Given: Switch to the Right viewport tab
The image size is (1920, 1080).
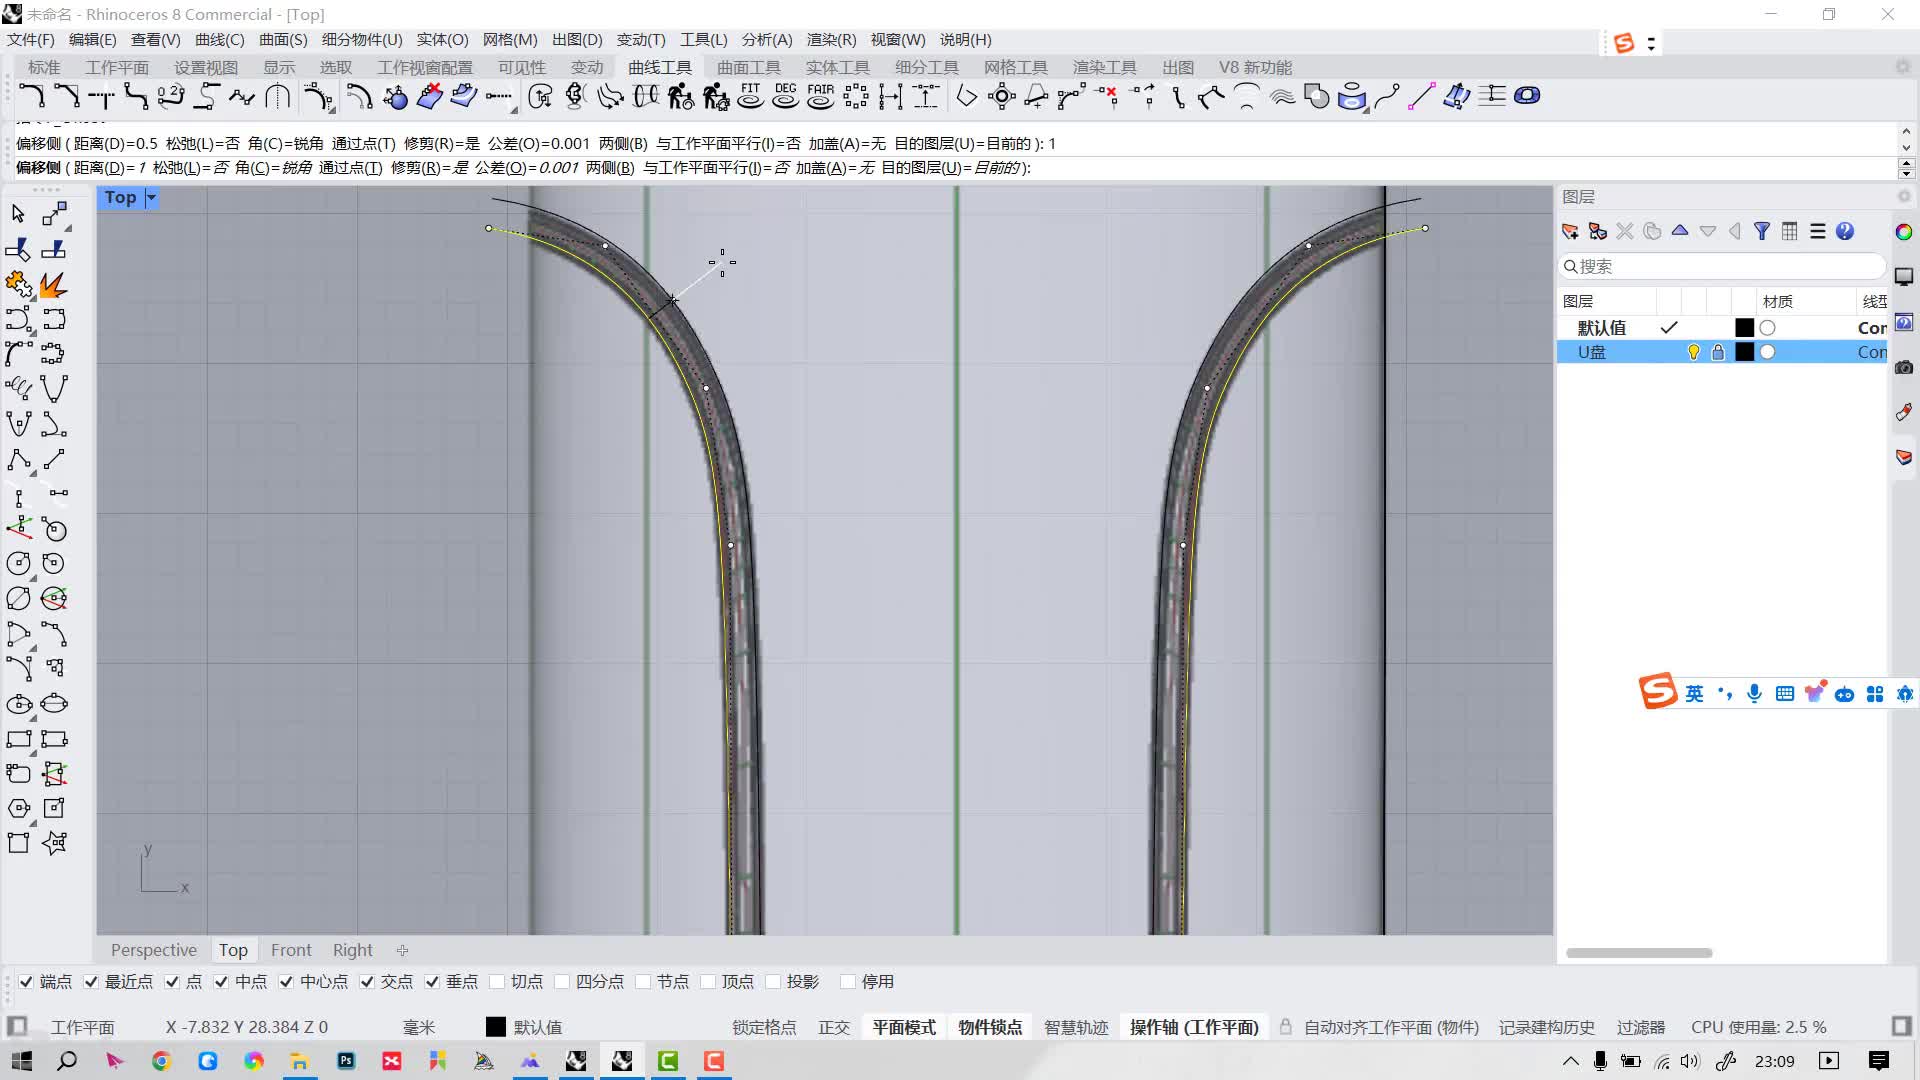Looking at the screenshot, I should pos(352,950).
